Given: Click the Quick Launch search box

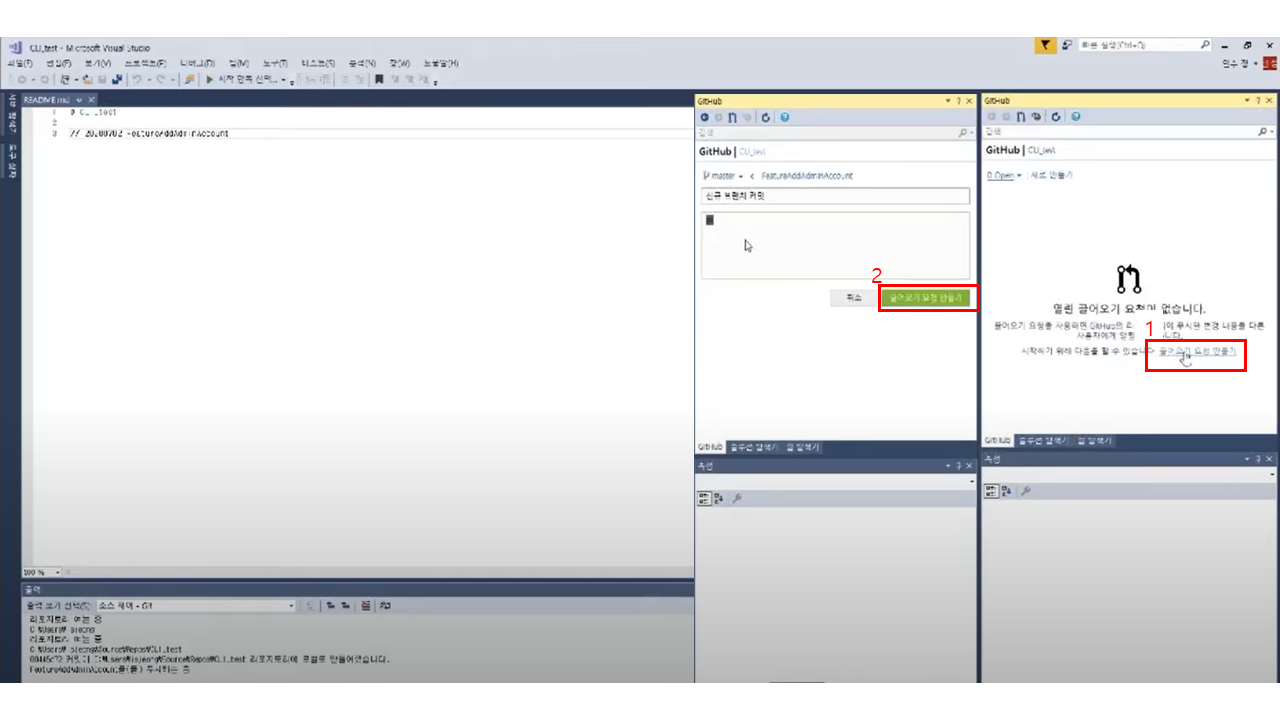Looking at the screenshot, I should (x=1145, y=45).
